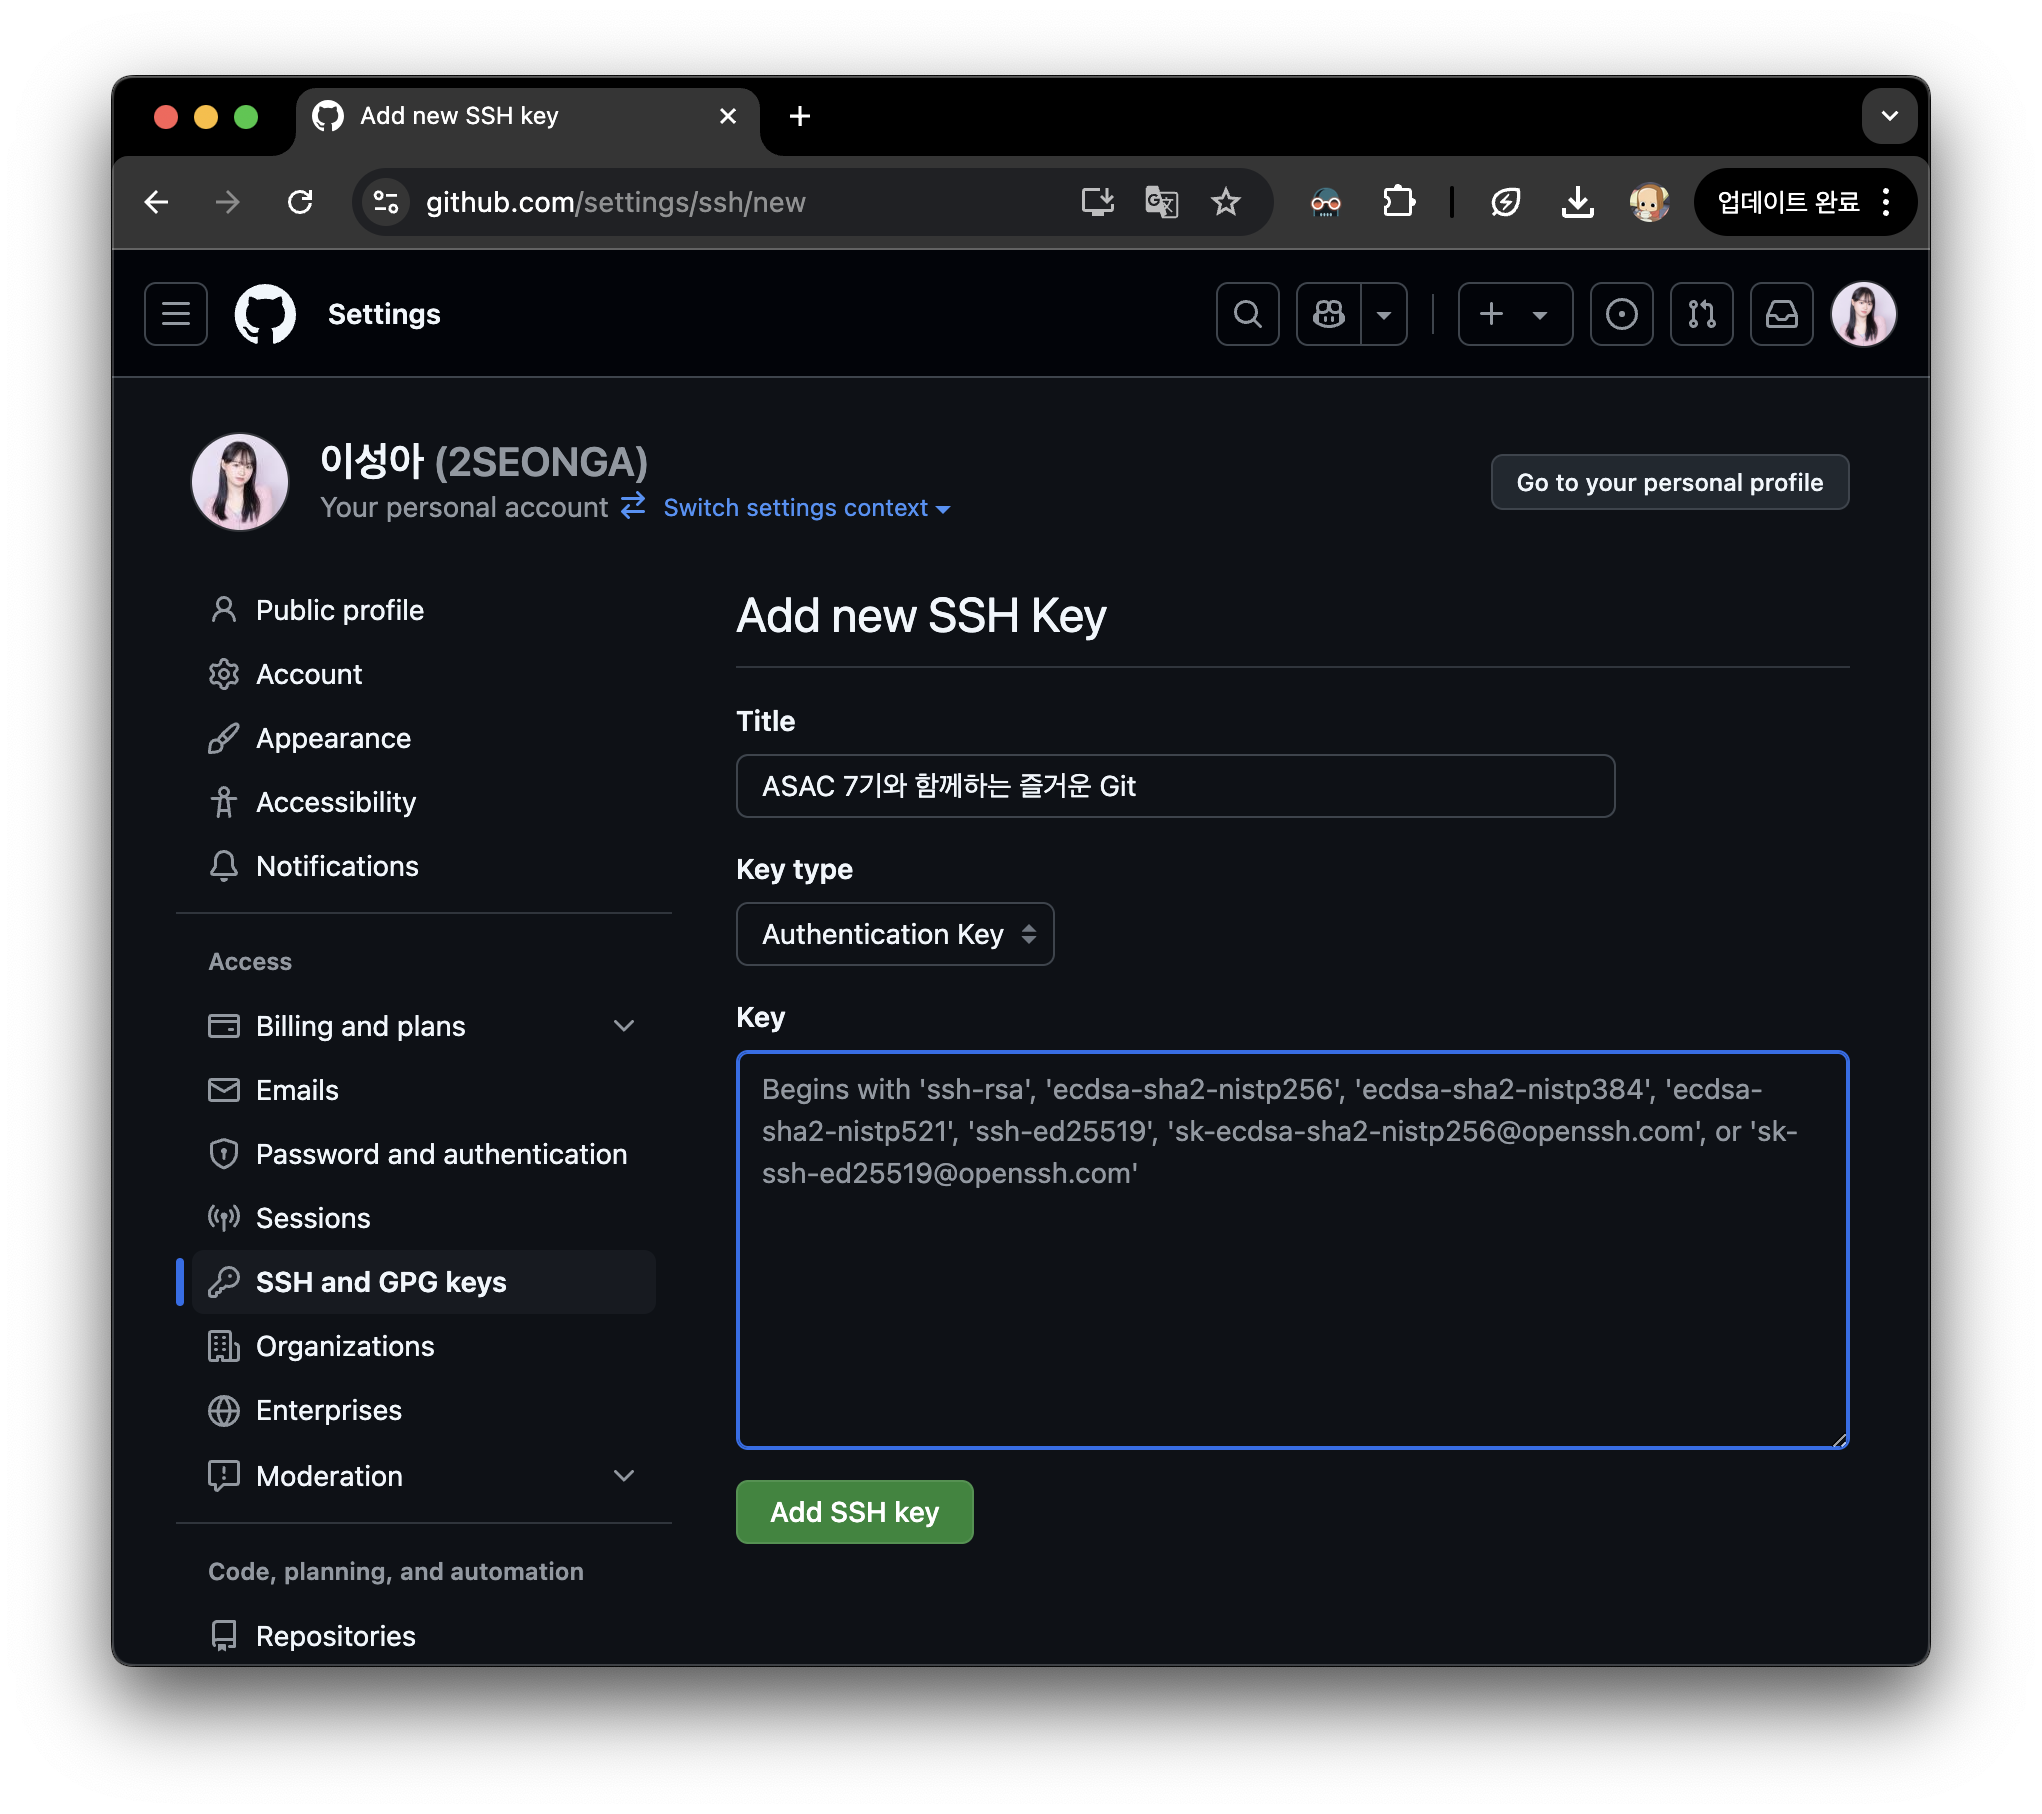Open the GitHub search icon
This screenshot has width=2042, height=1814.
pos(1247,314)
